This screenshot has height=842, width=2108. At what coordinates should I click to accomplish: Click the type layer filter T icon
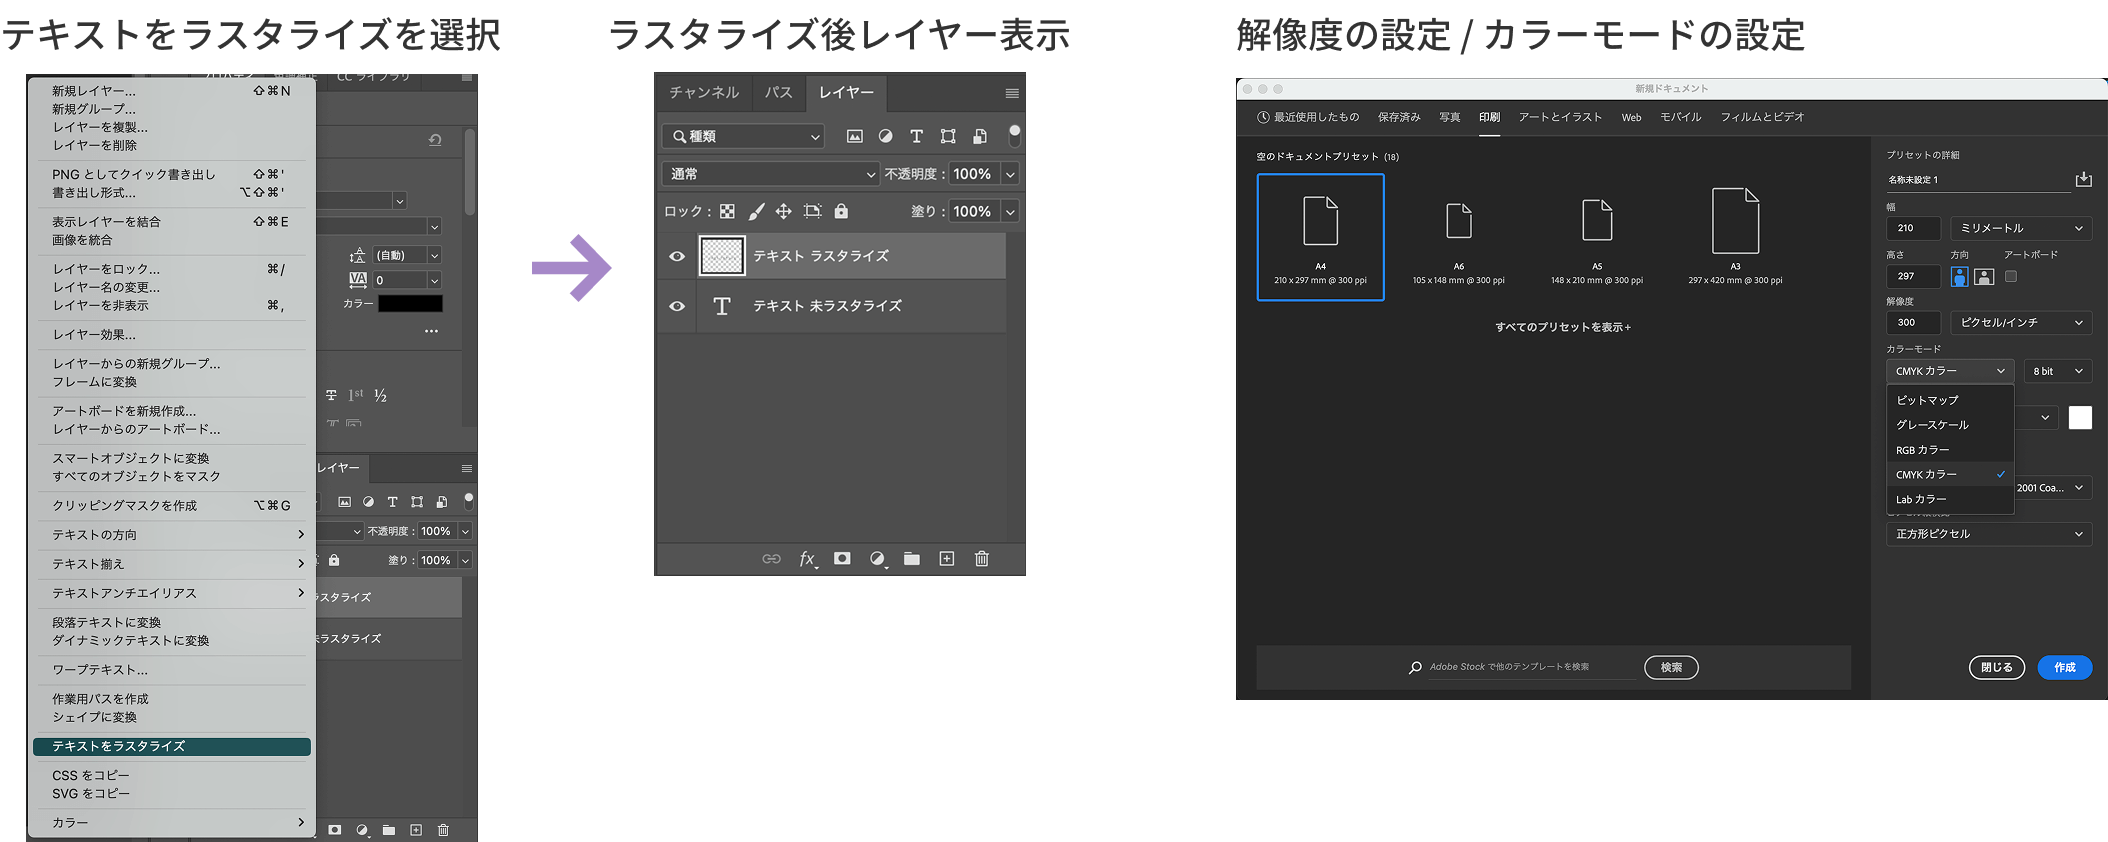916,136
